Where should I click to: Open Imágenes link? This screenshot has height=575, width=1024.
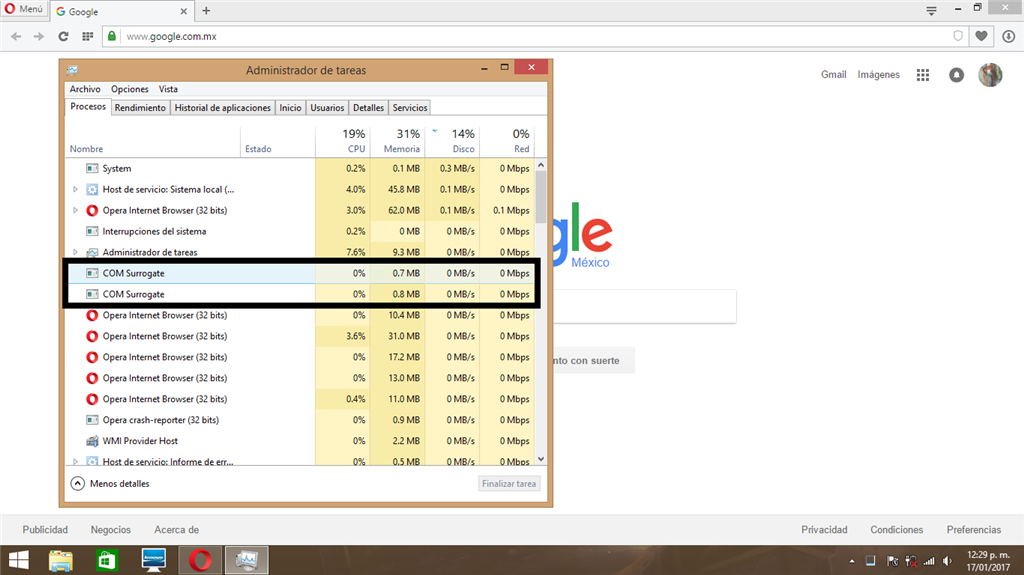pos(878,74)
